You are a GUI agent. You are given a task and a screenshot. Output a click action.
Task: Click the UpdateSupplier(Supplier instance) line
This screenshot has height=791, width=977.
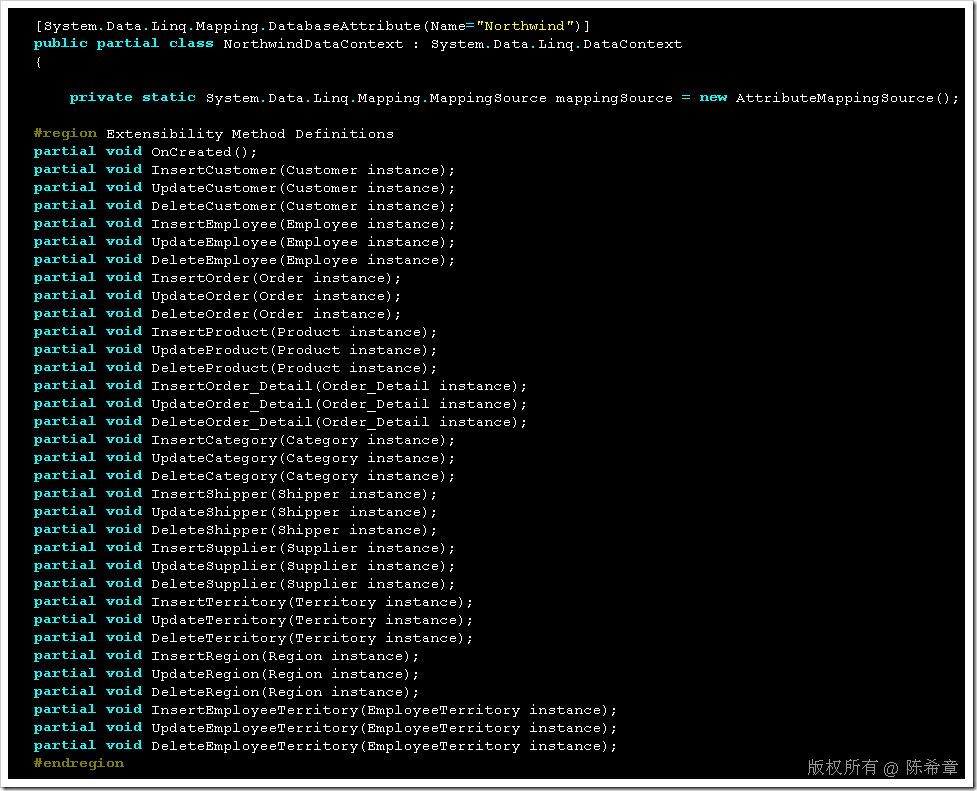coord(244,566)
